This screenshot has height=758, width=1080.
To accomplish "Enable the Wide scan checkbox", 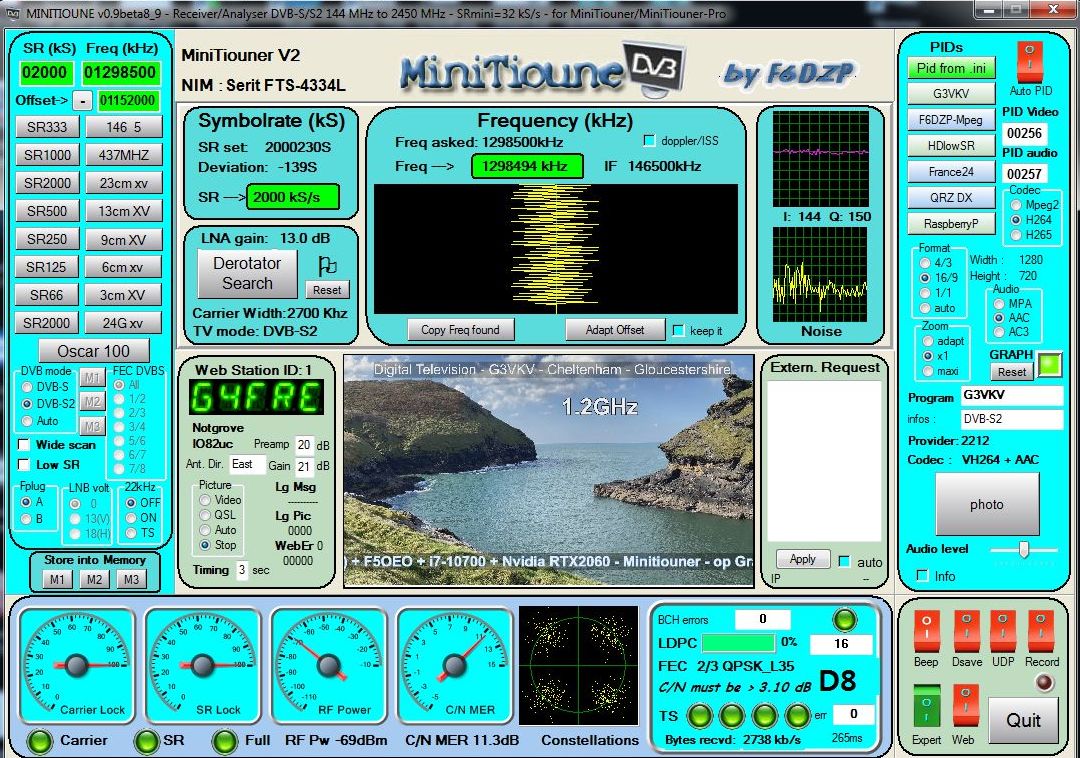I will [24, 445].
